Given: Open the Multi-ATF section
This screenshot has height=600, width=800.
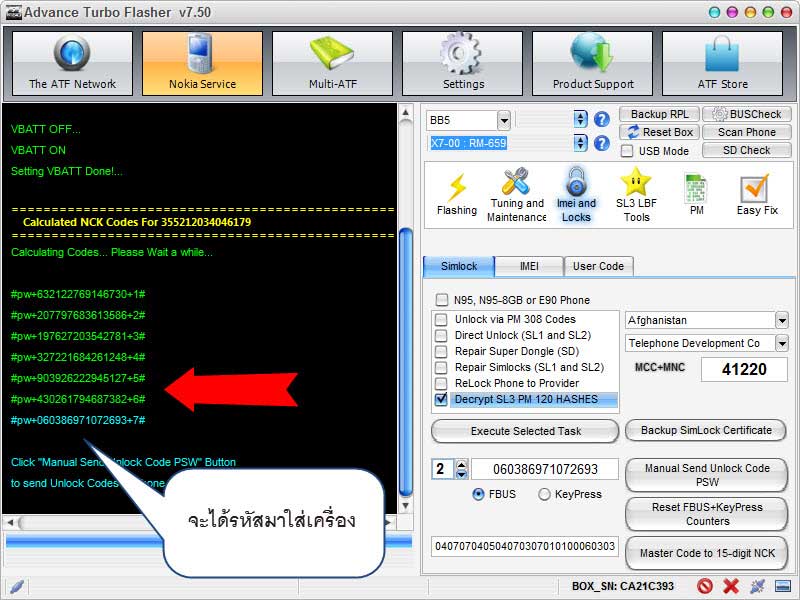Looking at the screenshot, I should 333,63.
